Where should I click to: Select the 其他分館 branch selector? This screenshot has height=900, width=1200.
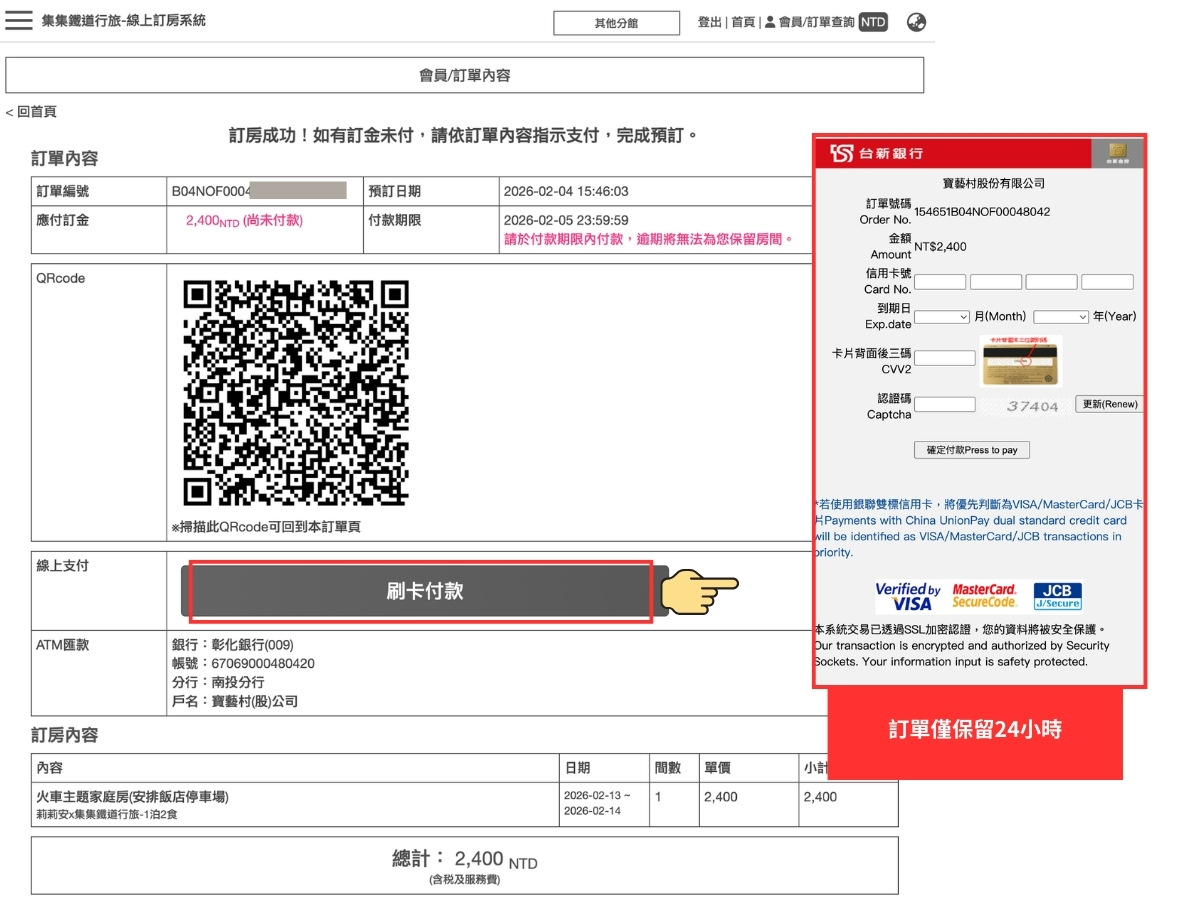[616, 22]
